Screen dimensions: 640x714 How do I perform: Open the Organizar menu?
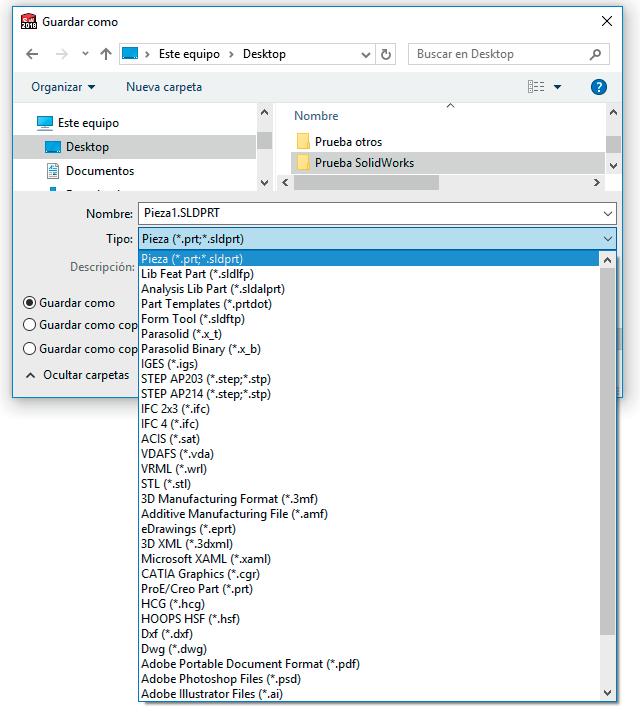[x=63, y=87]
